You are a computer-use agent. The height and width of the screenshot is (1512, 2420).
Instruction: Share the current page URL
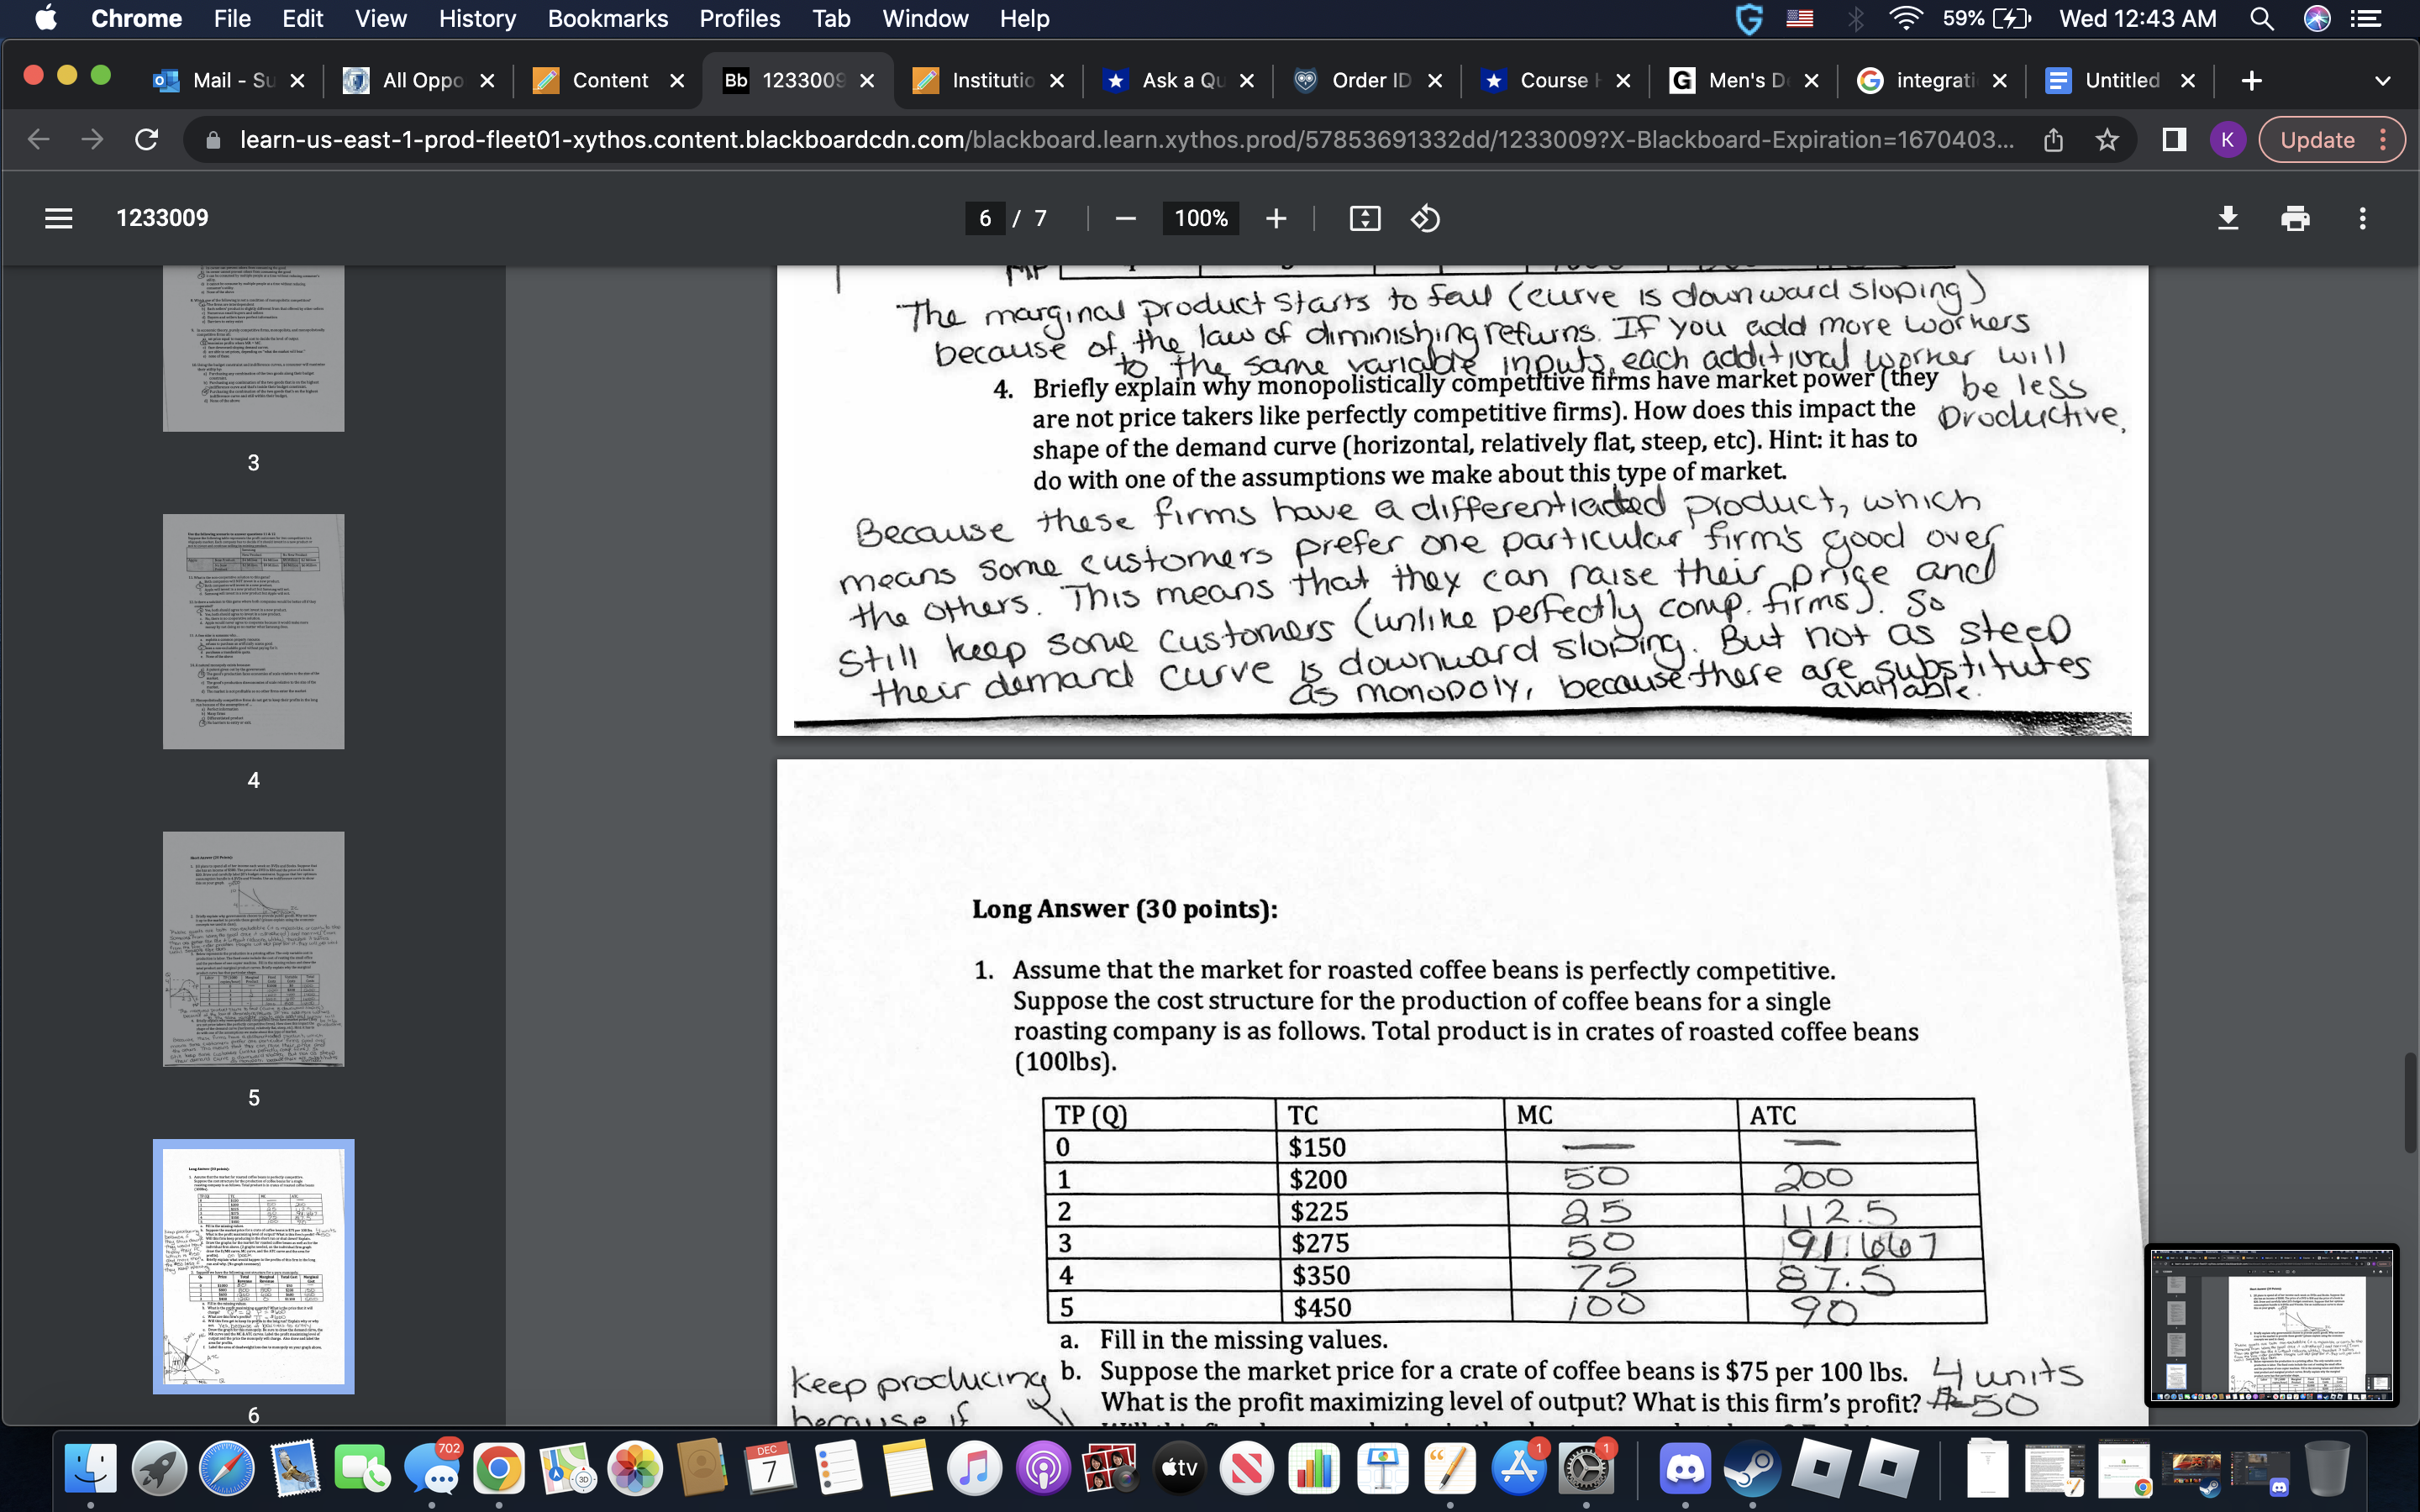(x=2054, y=139)
